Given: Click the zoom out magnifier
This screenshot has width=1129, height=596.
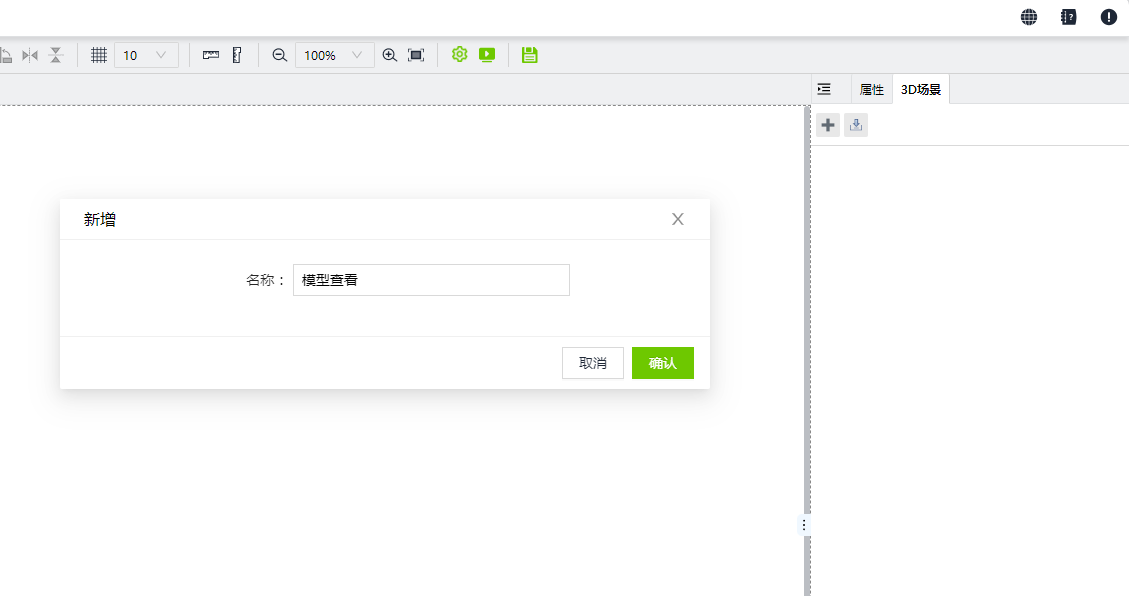Looking at the screenshot, I should coord(280,55).
